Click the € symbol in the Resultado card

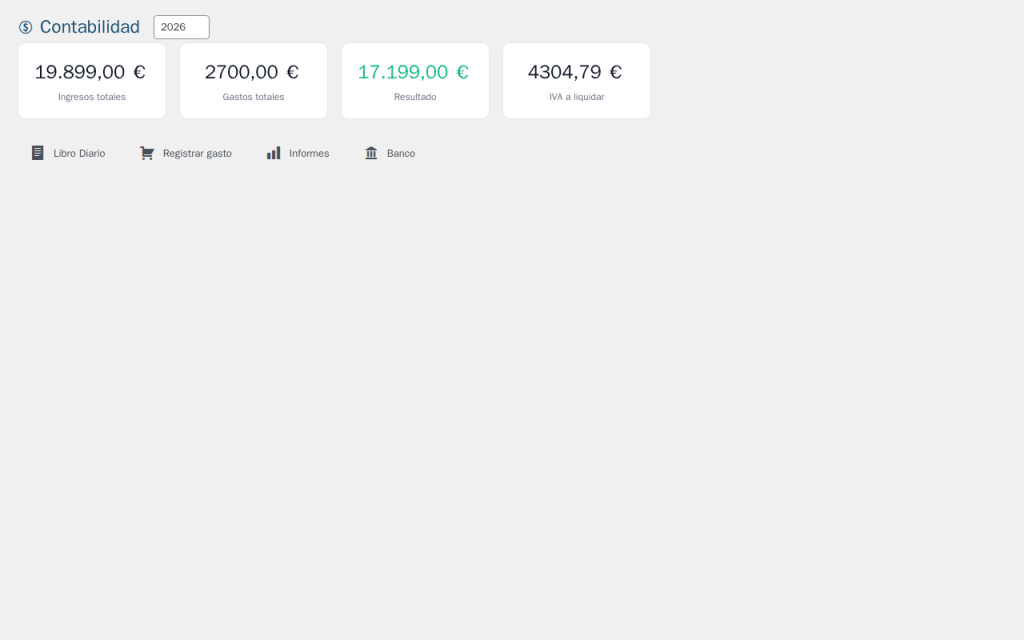[x=462, y=72]
